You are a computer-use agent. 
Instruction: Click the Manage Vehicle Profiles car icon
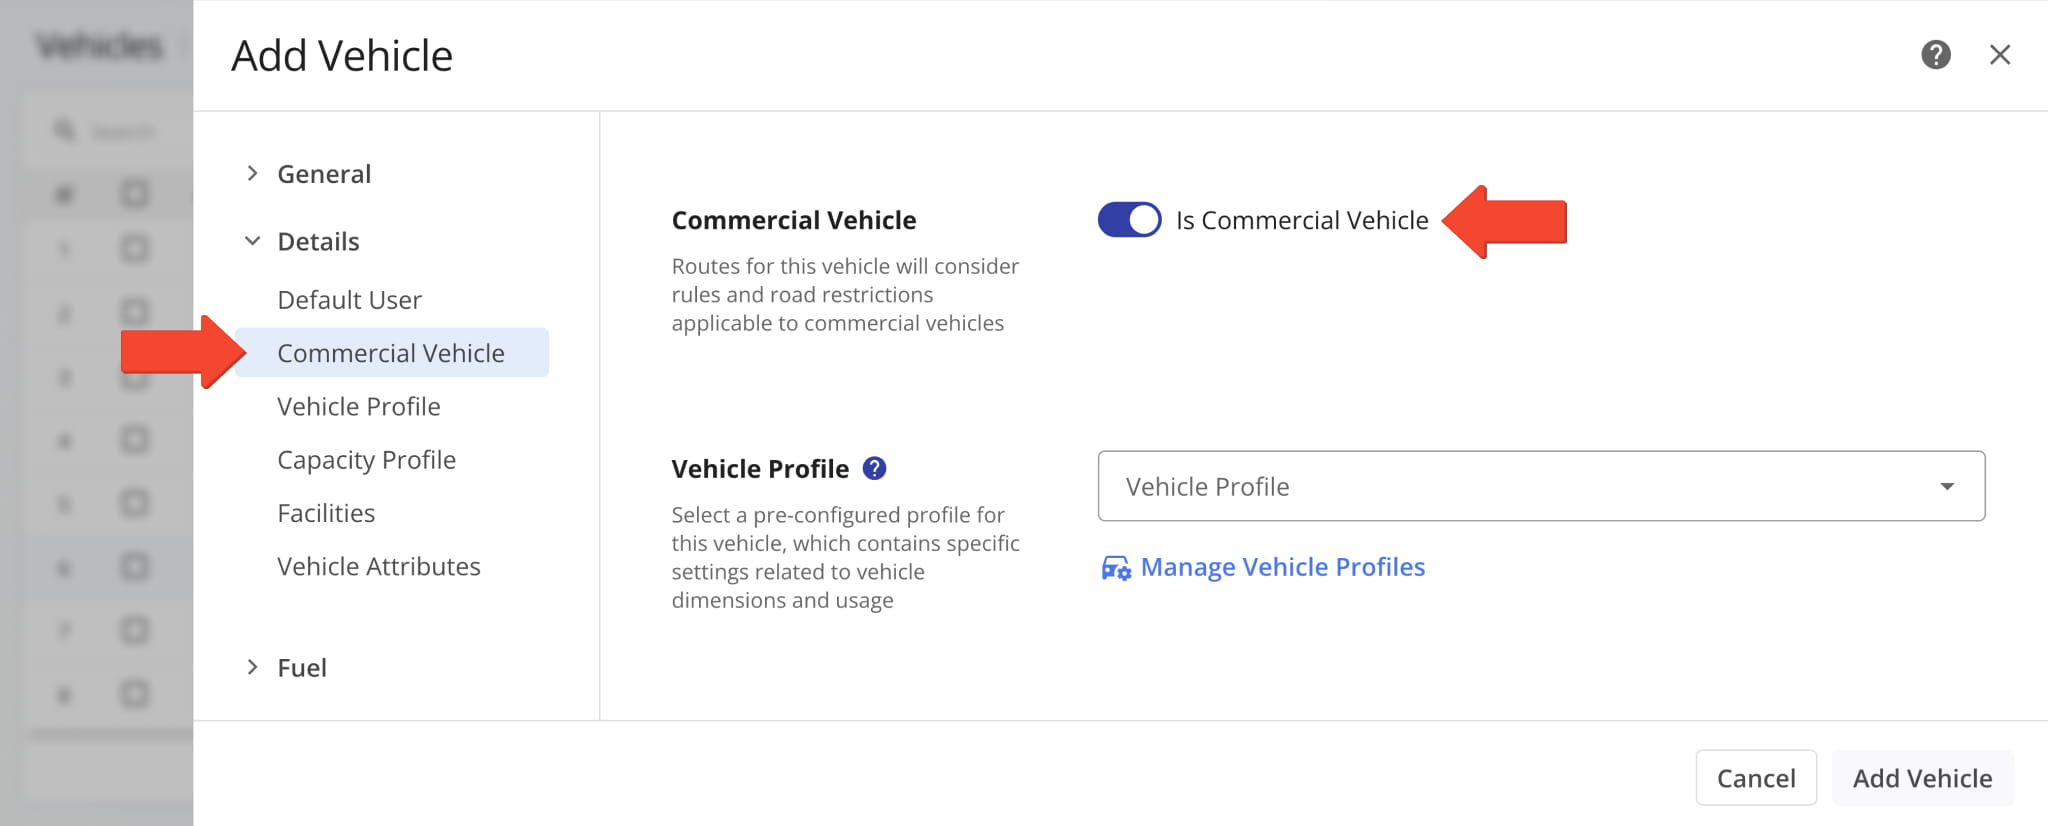(x=1116, y=568)
